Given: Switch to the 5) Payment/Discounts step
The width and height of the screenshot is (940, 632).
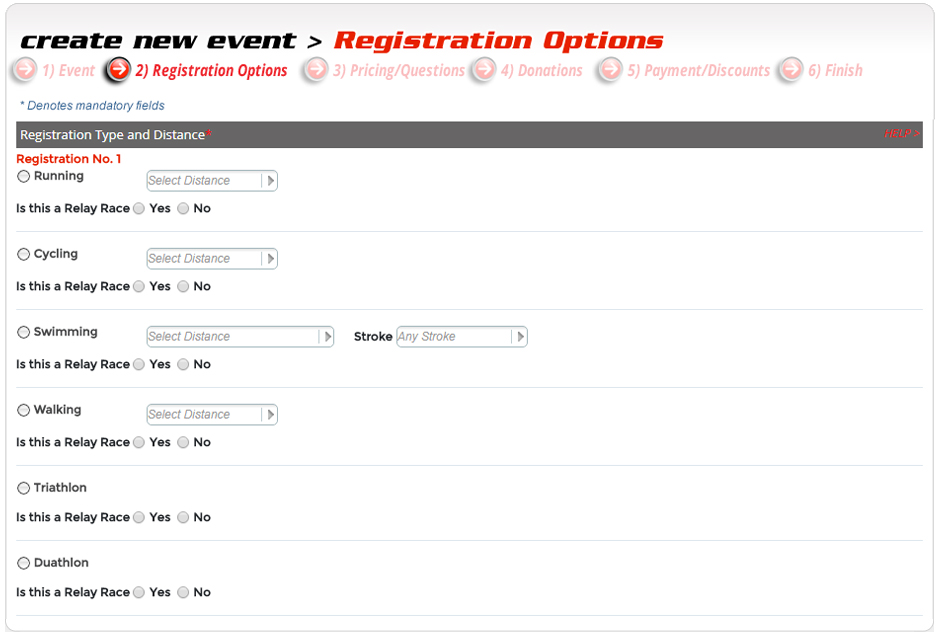Looking at the screenshot, I should (698, 71).
